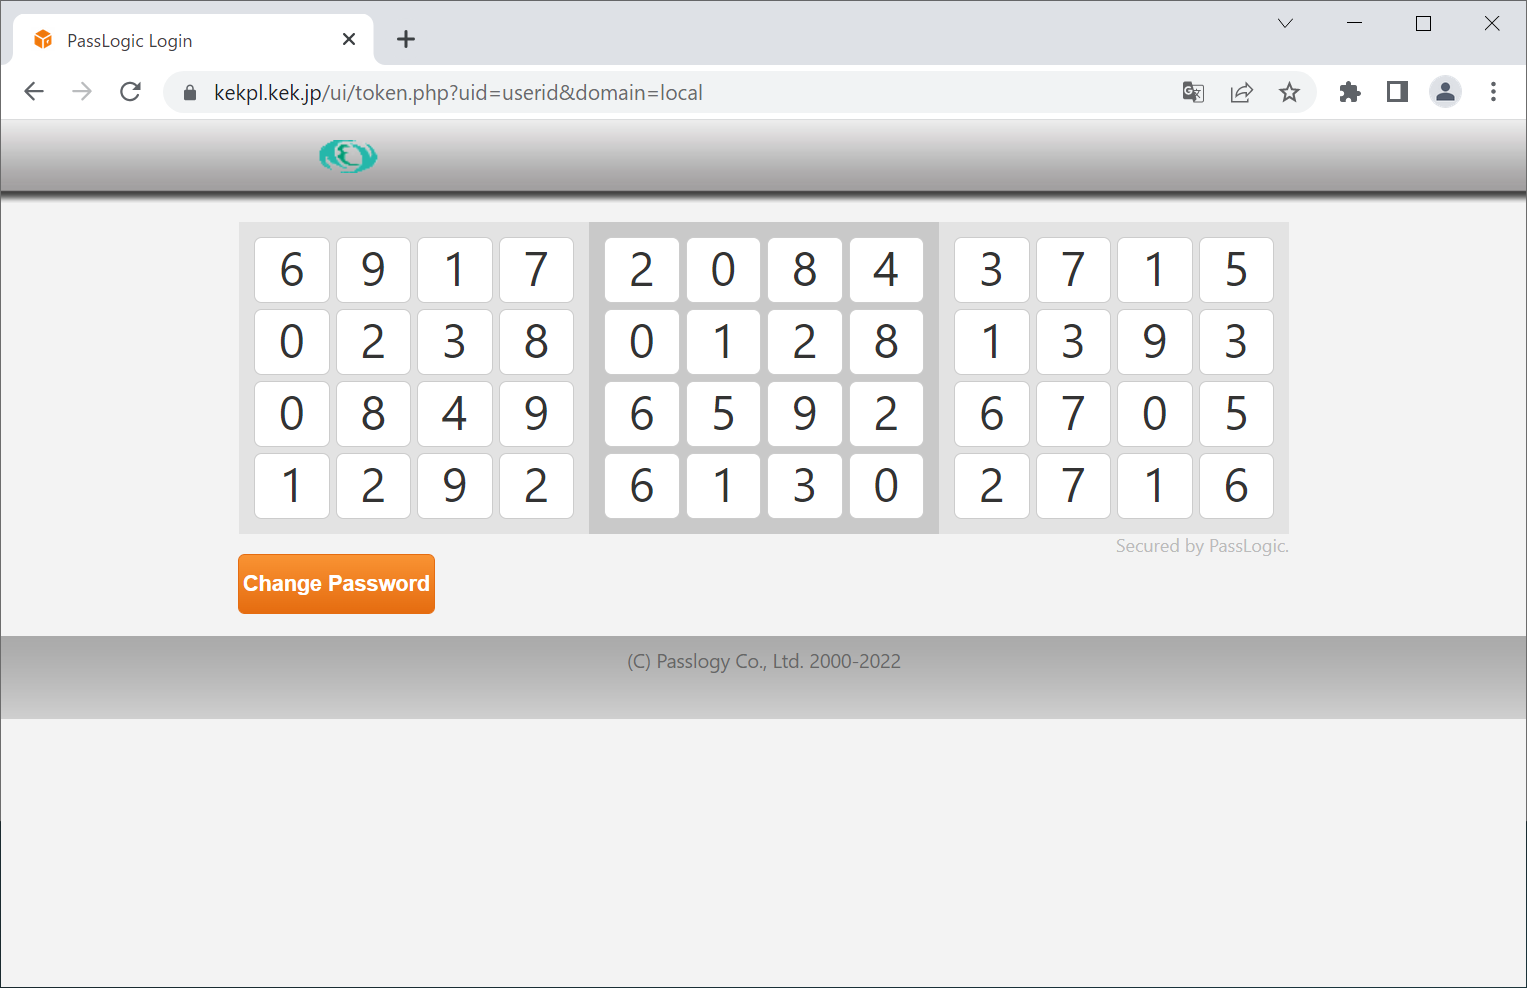Click the browser back arrow
This screenshot has width=1527, height=988.
[x=34, y=92]
